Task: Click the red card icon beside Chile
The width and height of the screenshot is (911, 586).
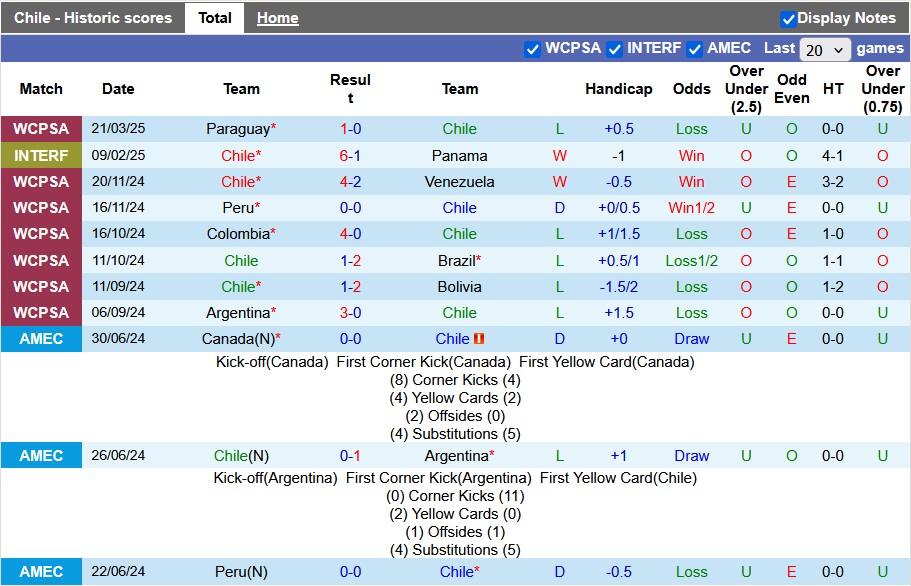Action: click(x=479, y=339)
